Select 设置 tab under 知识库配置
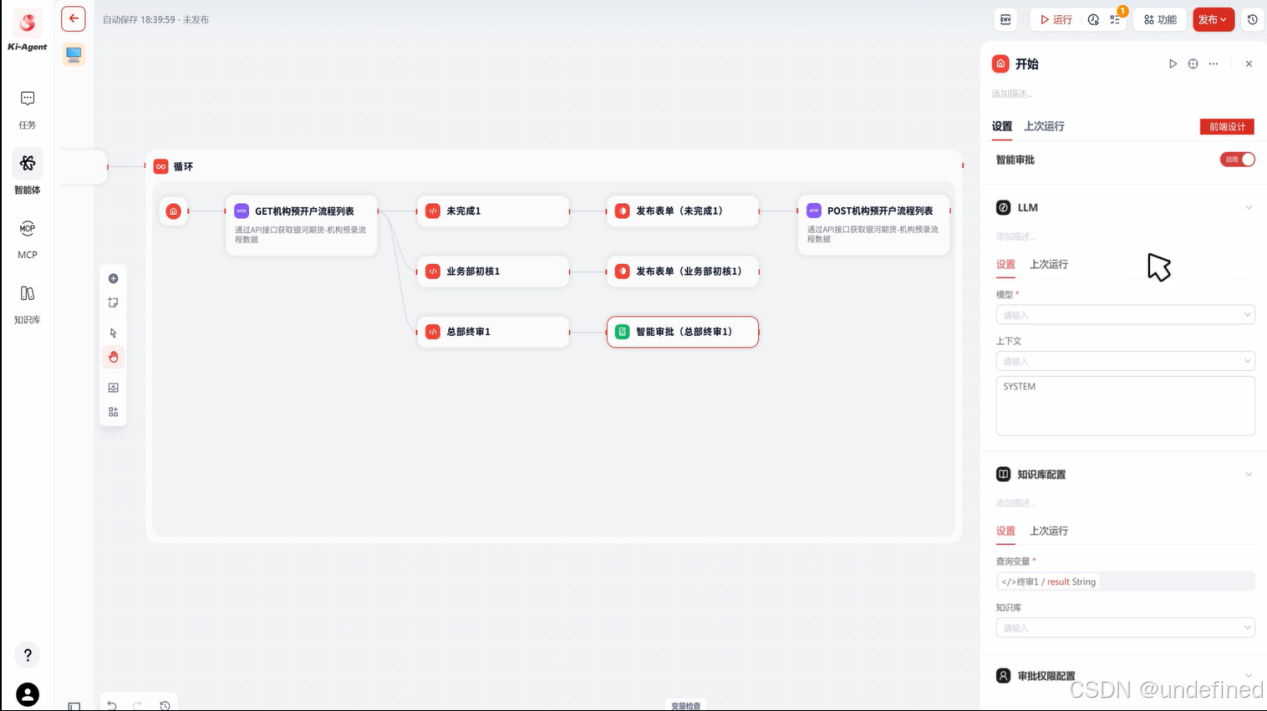Screen dimensions: 1267x711 (1006, 531)
